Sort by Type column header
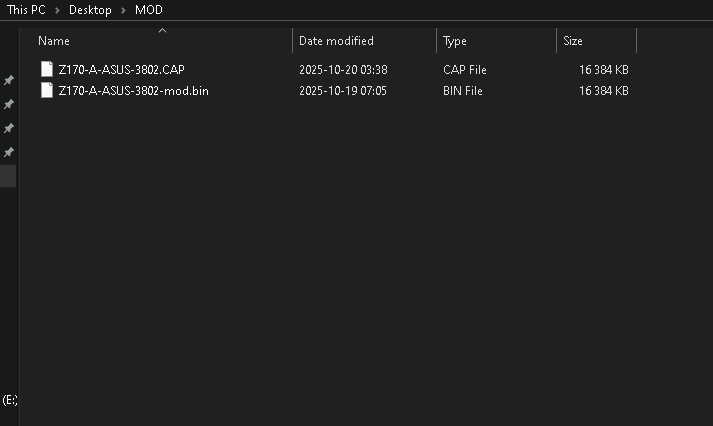713x426 pixels. coord(455,41)
